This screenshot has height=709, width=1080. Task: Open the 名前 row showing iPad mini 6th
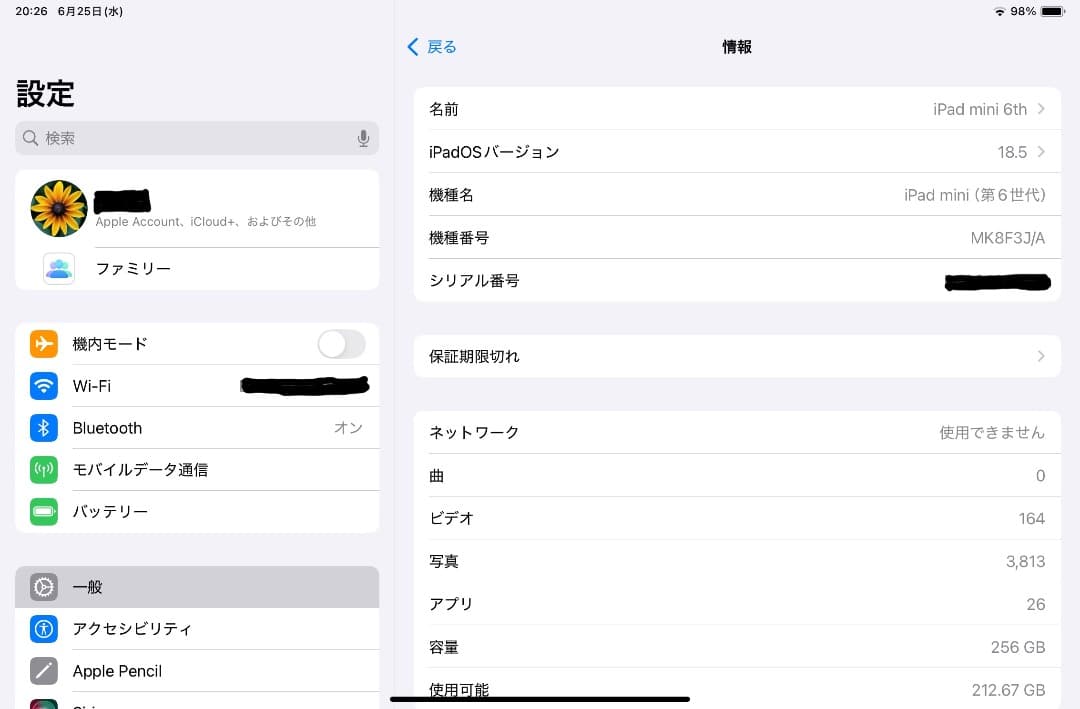737,109
